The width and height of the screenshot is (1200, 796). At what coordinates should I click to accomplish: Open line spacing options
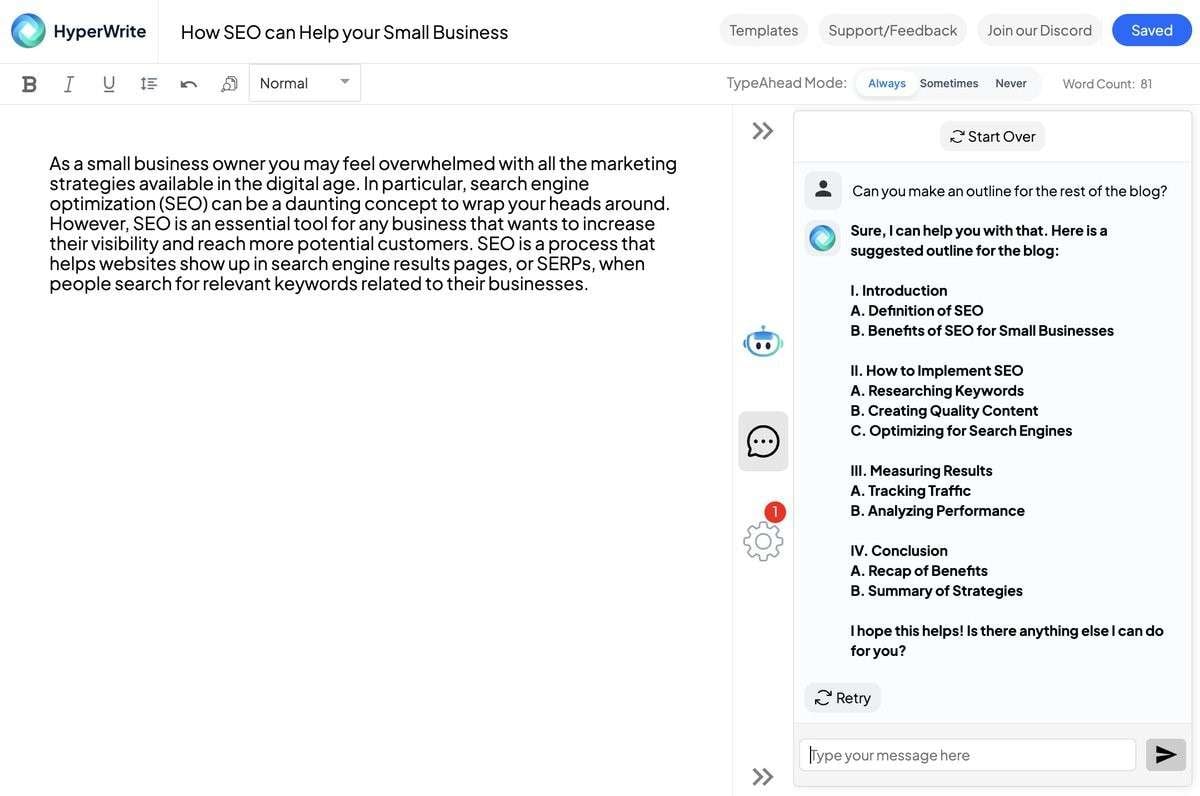[x=149, y=84]
